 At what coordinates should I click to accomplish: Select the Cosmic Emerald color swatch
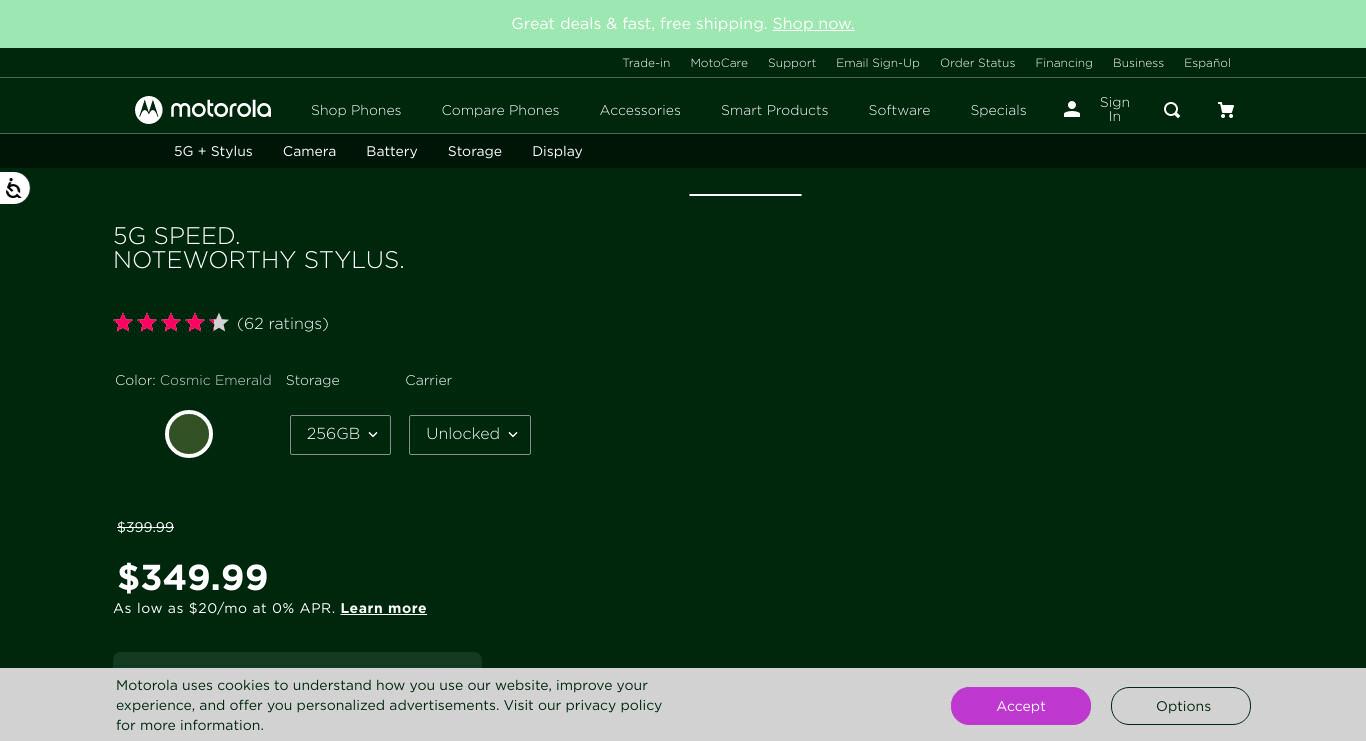click(x=189, y=434)
